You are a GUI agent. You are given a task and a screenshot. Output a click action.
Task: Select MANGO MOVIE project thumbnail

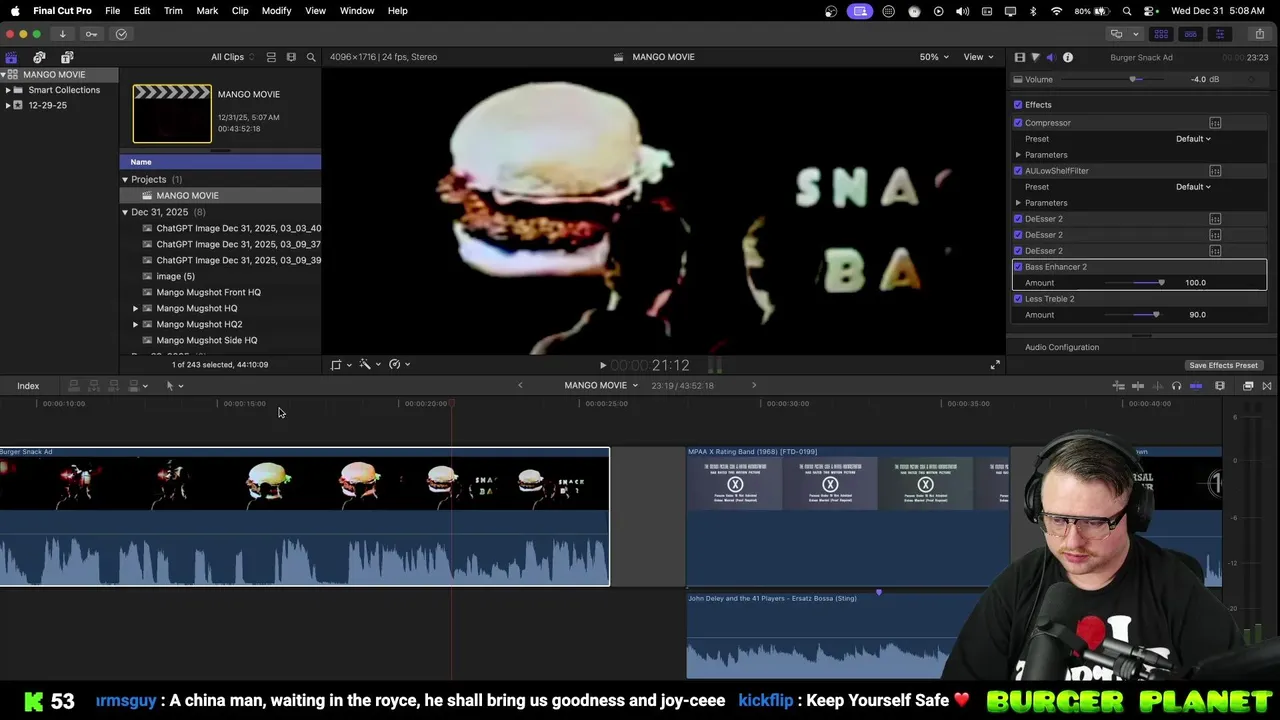coord(172,114)
